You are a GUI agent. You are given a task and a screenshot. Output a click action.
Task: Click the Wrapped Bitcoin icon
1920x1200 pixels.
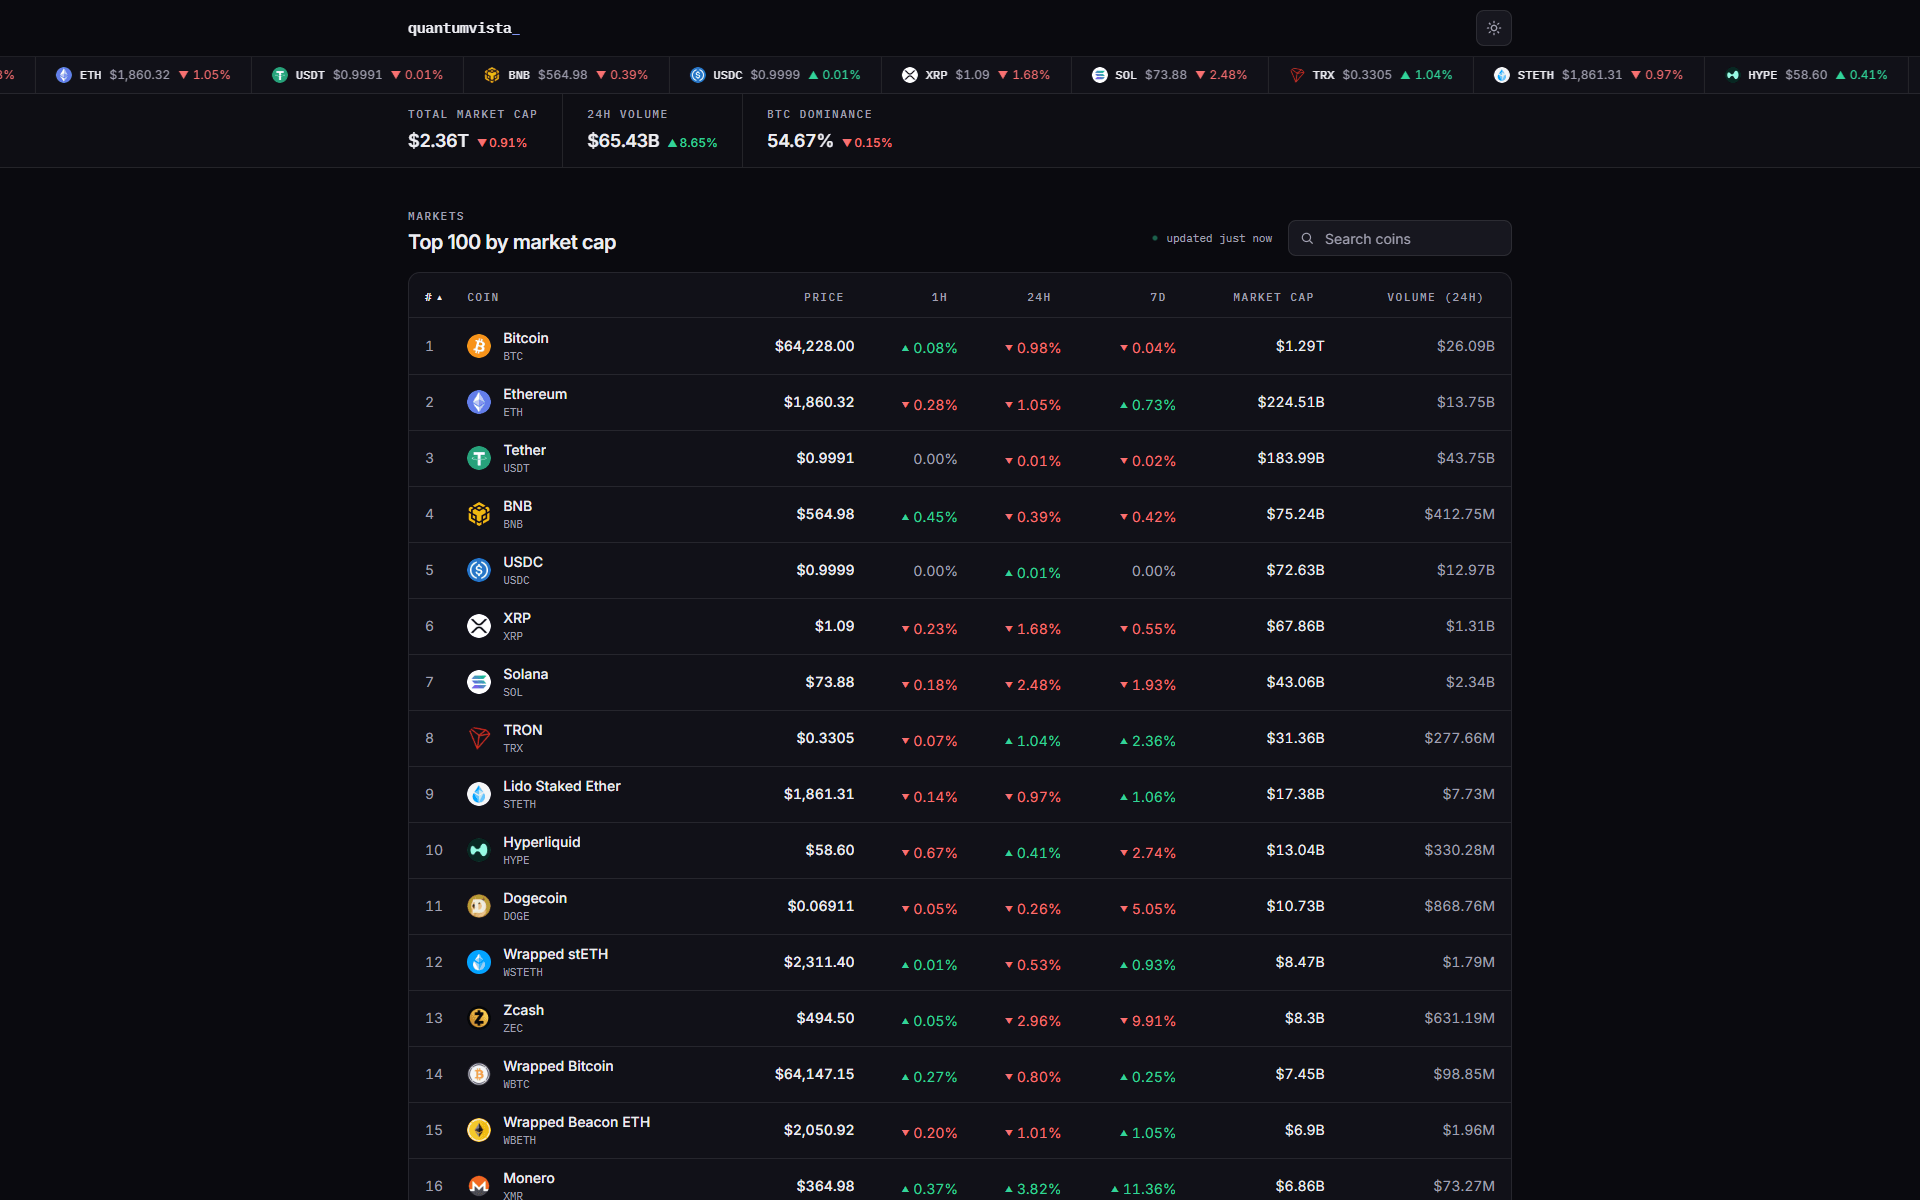[479, 1074]
